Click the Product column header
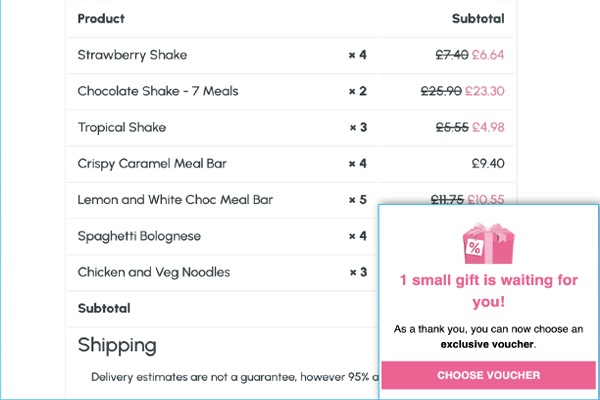Screen dimensions: 600x400 [x=101, y=19]
